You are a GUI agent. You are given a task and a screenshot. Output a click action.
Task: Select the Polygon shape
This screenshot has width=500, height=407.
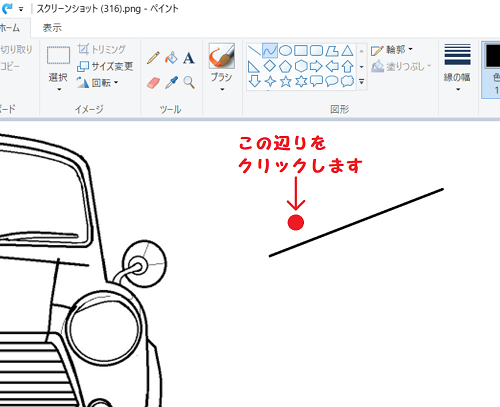(x=332, y=51)
